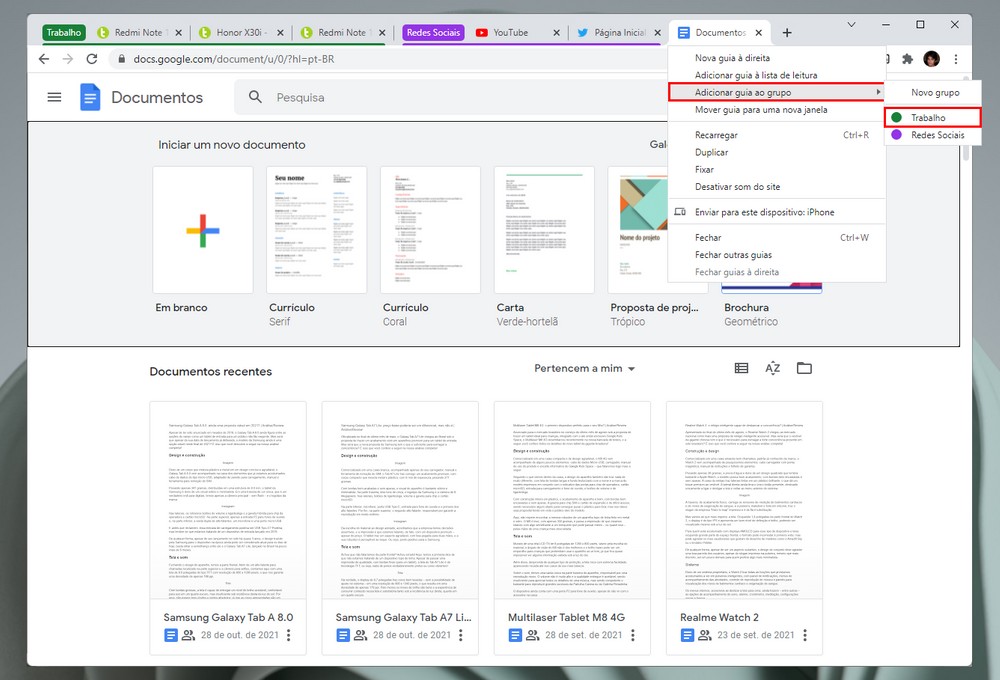This screenshot has width=1000, height=680.
Task: Choose Adicionar guia à lista de leitura
Action: tap(777, 75)
